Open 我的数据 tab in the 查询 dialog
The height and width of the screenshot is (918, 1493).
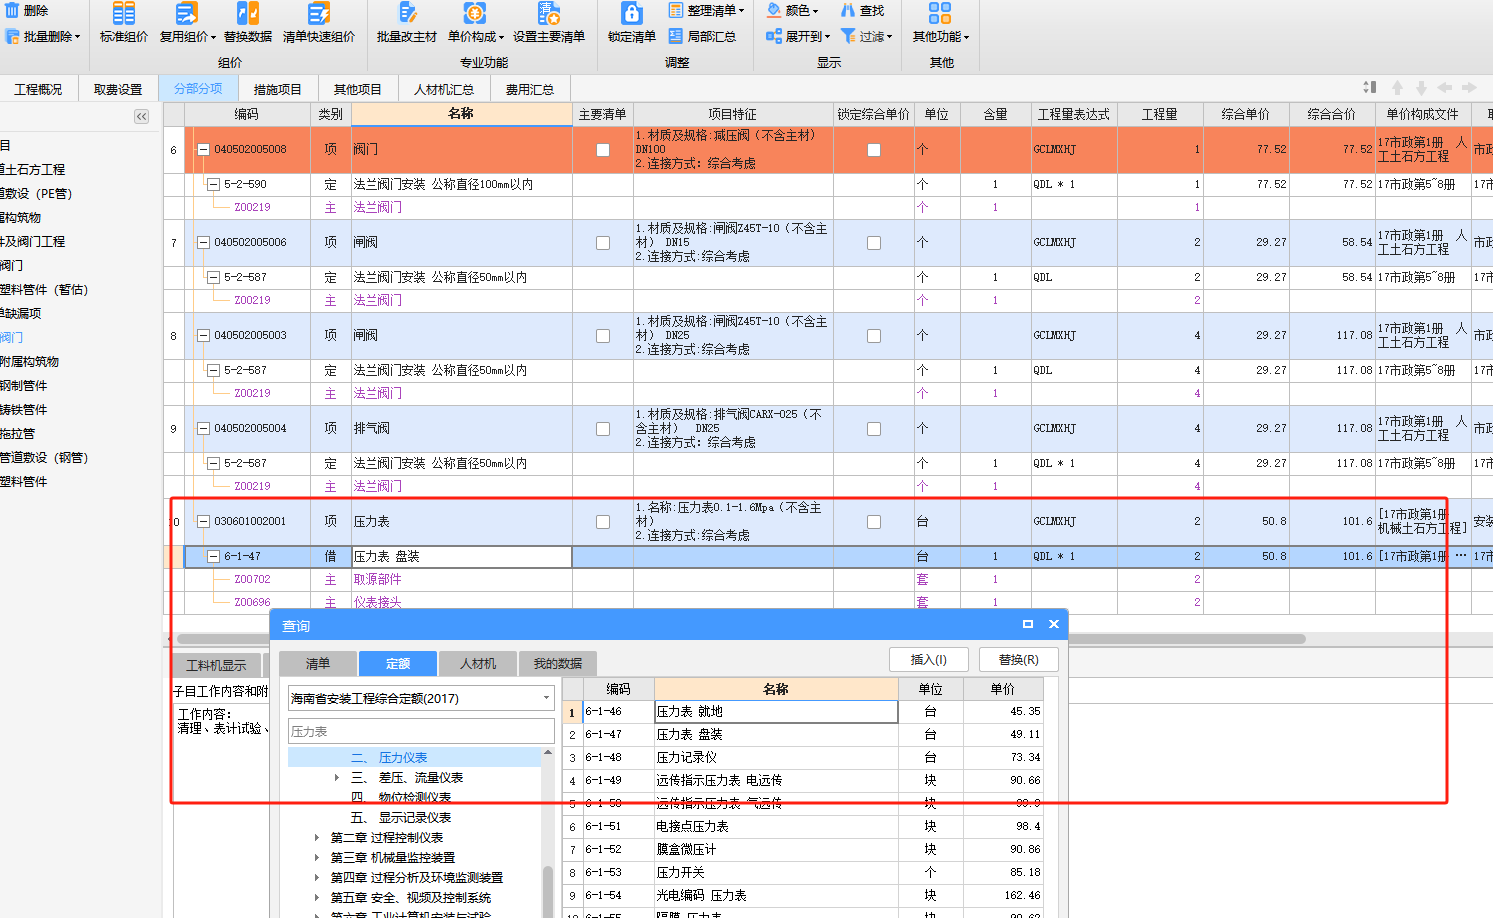pos(557,663)
